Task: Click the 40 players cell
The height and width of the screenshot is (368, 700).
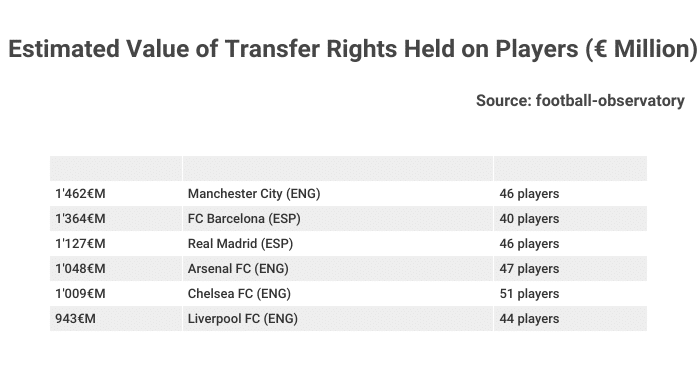Action: (571, 219)
